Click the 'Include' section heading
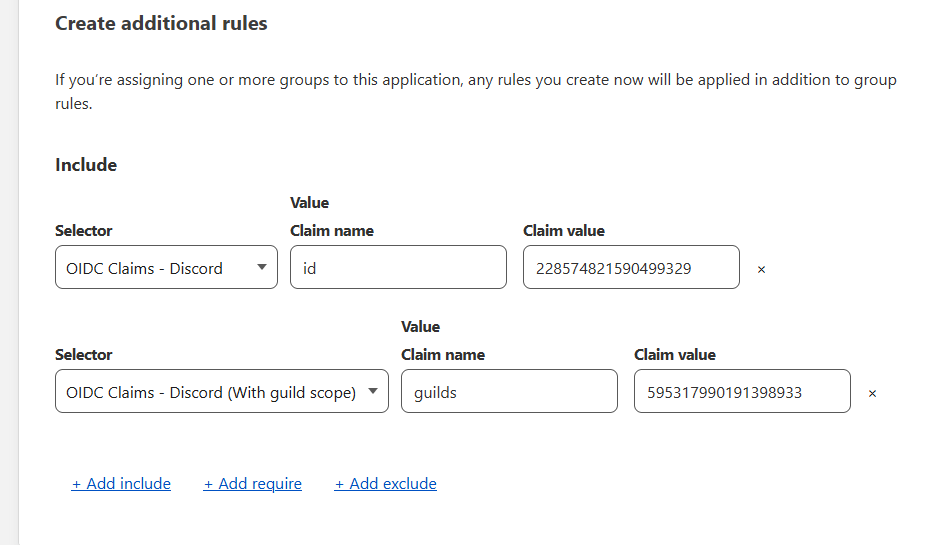941x545 pixels. [86, 165]
